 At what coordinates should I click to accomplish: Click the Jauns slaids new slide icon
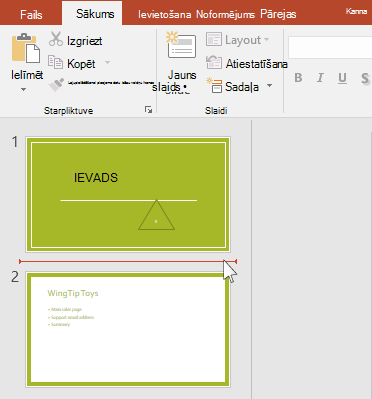tap(181, 46)
